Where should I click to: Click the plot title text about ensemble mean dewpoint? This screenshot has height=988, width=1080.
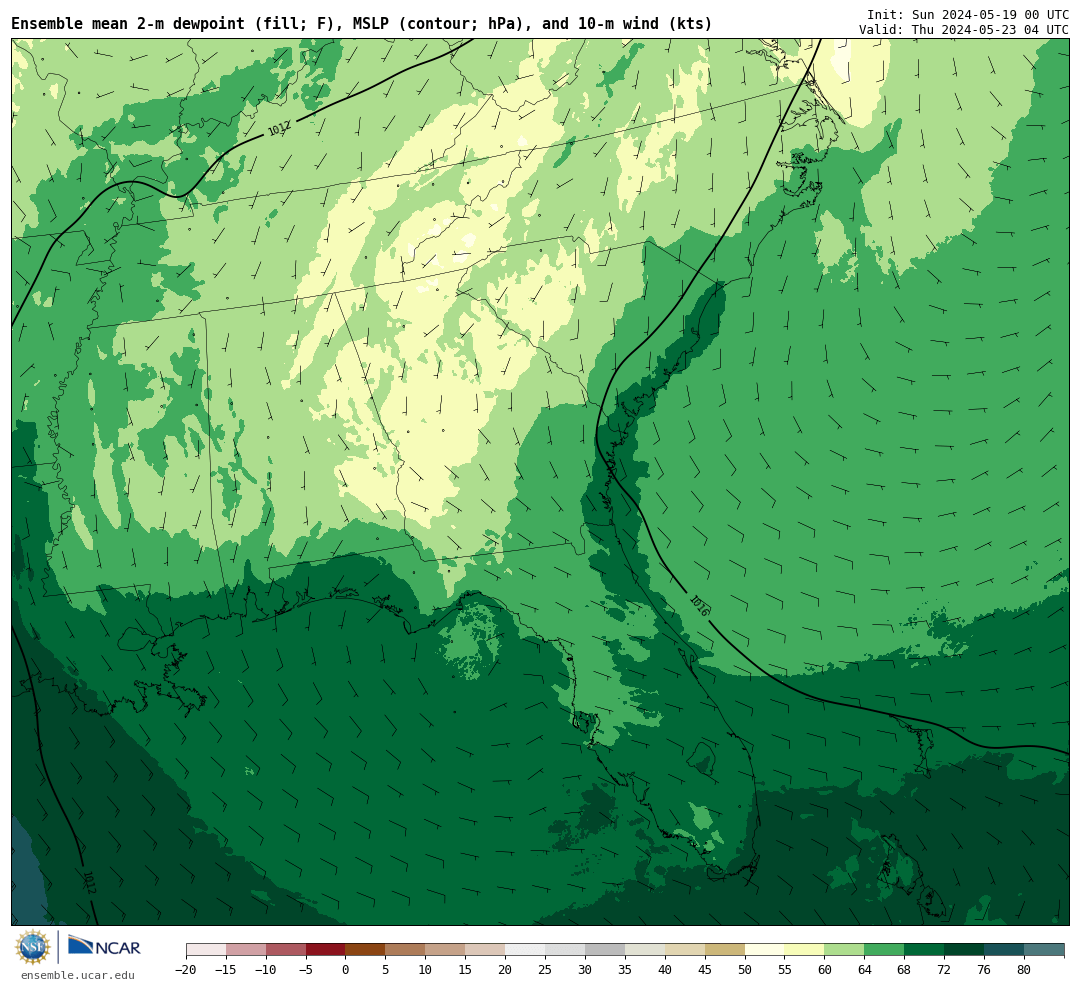361,24
